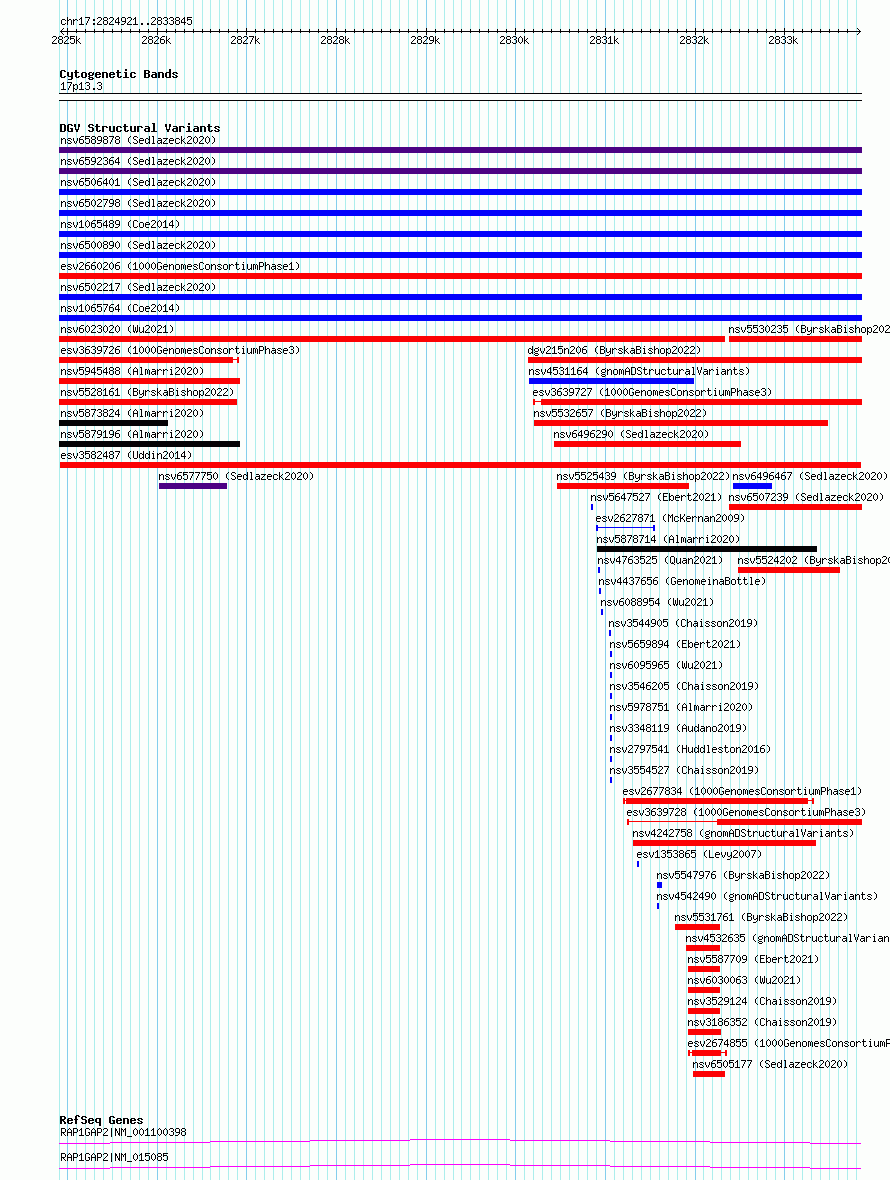Select the DGV Structural Variants track title

(140, 128)
